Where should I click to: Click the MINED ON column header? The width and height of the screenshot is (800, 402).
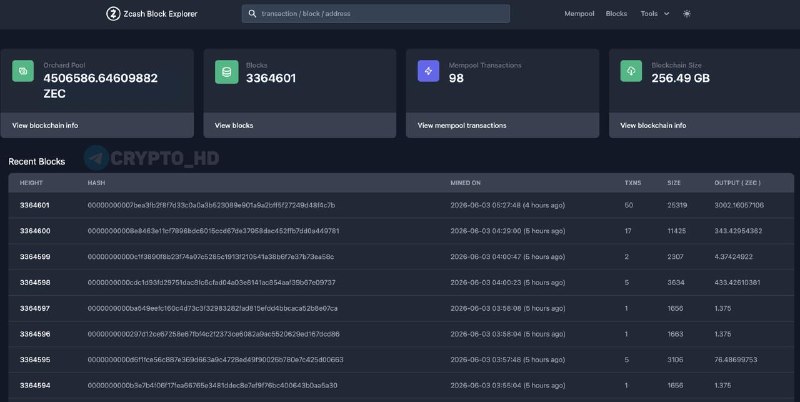tap(465, 183)
